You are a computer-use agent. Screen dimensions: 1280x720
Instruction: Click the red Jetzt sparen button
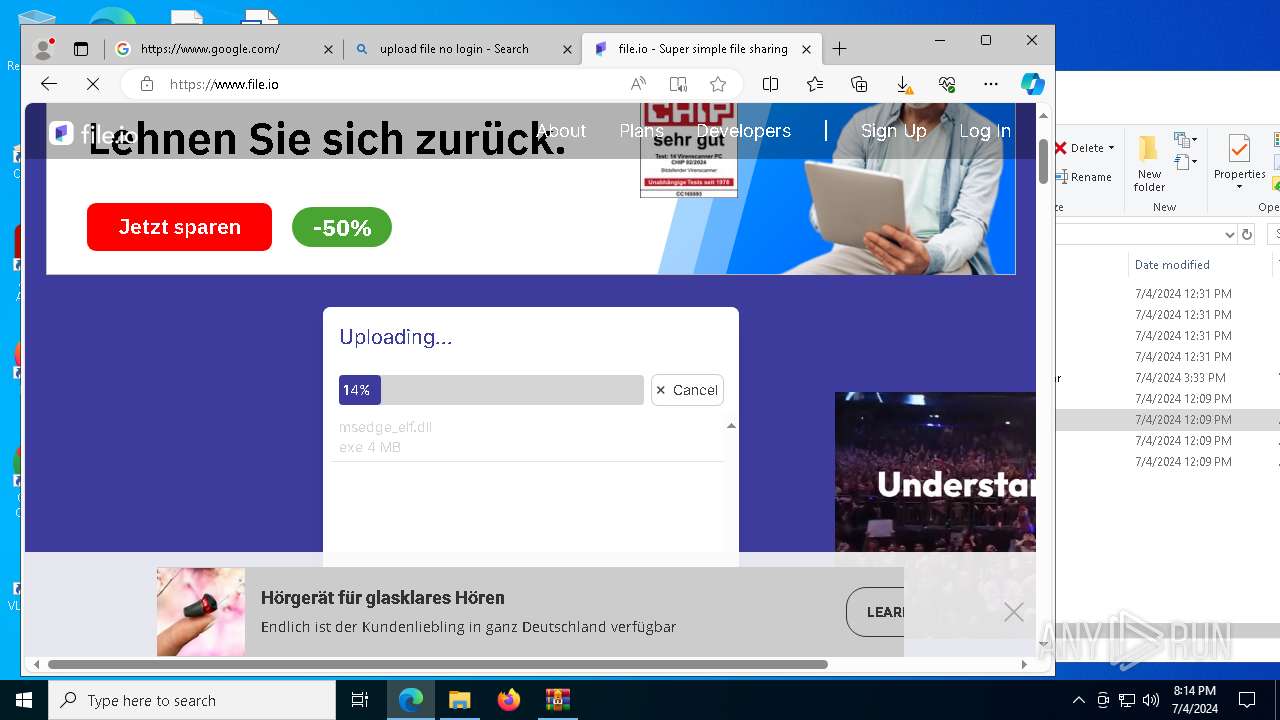pos(179,227)
